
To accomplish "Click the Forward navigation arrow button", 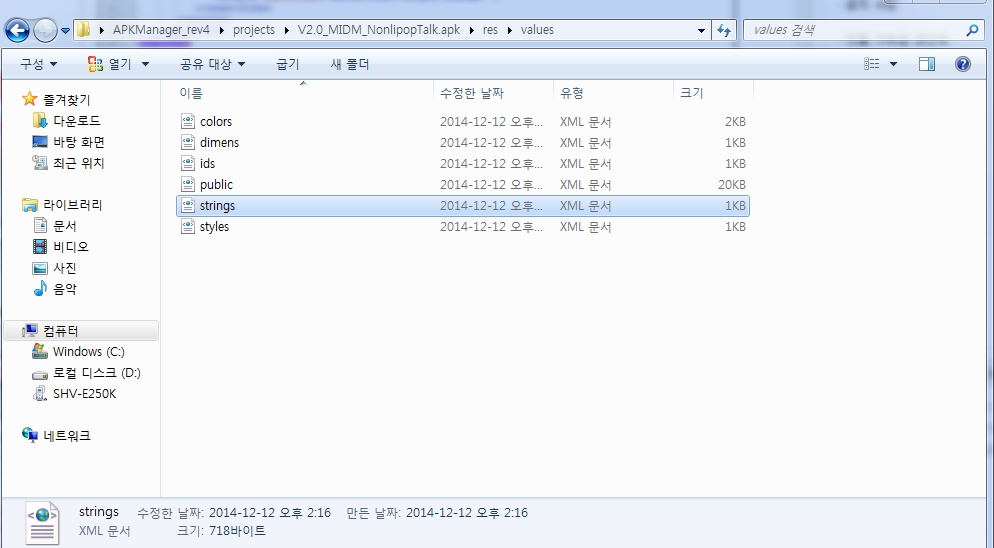I will (x=46, y=31).
